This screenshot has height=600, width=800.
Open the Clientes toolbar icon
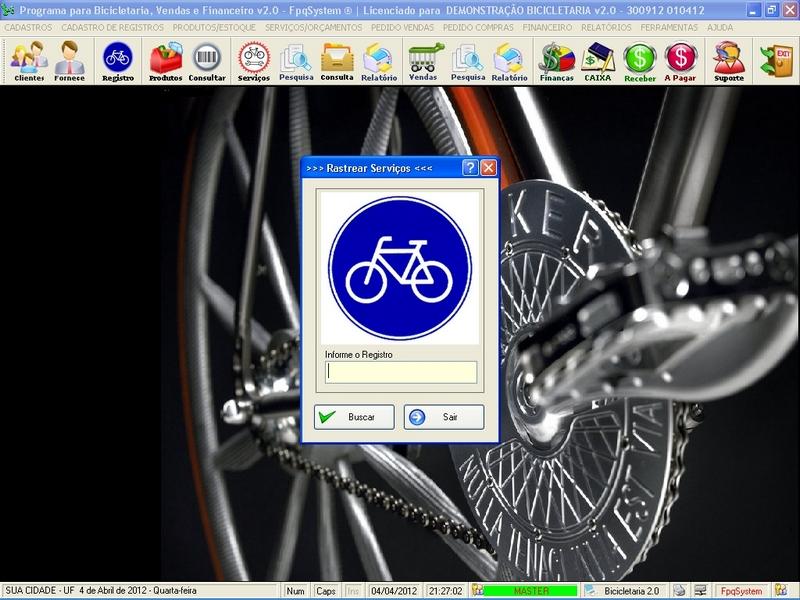pyautogui.click(x=29, y=61)
